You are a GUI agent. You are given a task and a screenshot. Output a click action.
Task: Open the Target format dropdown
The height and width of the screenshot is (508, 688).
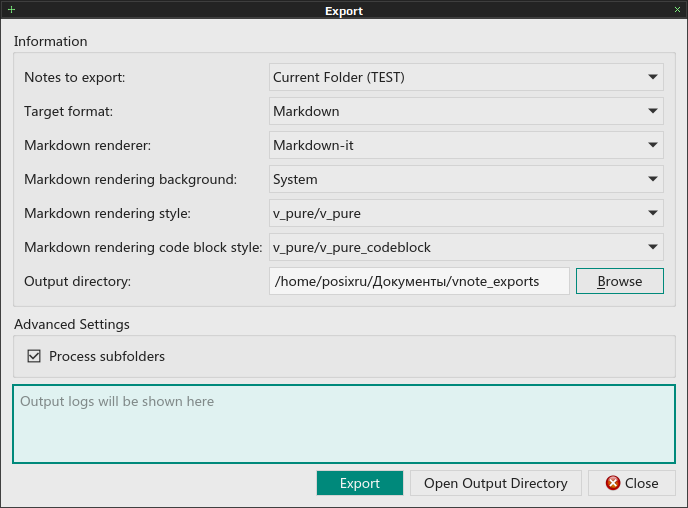(x=466, y=111)
